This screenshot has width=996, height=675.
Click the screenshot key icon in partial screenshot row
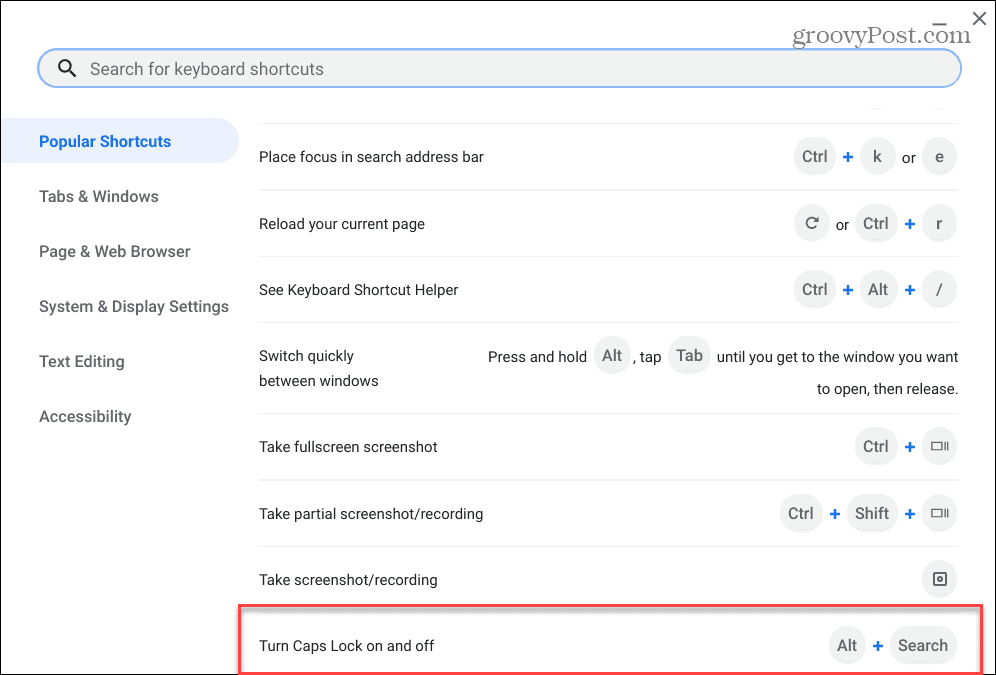pos(938,513)
